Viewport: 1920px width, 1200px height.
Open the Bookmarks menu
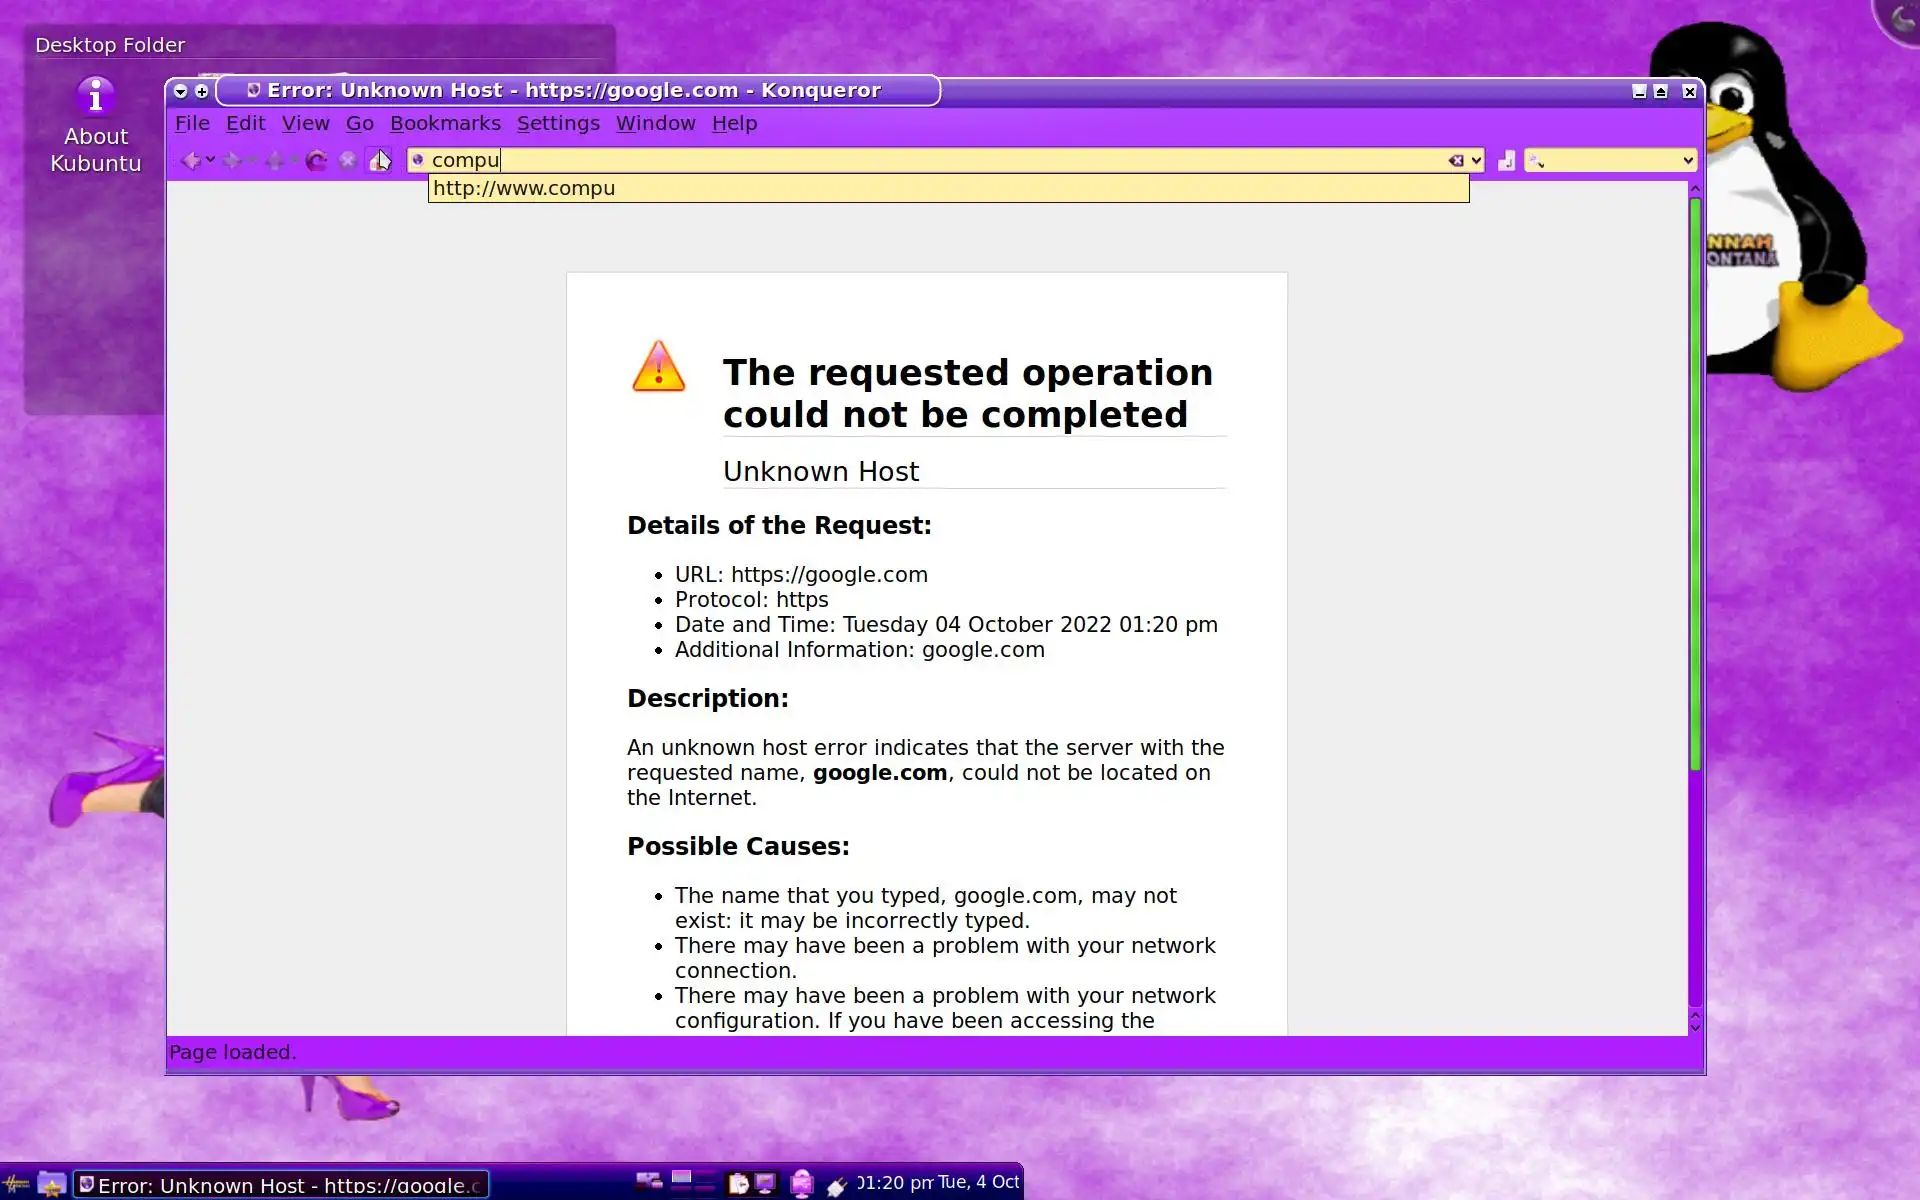445,123
